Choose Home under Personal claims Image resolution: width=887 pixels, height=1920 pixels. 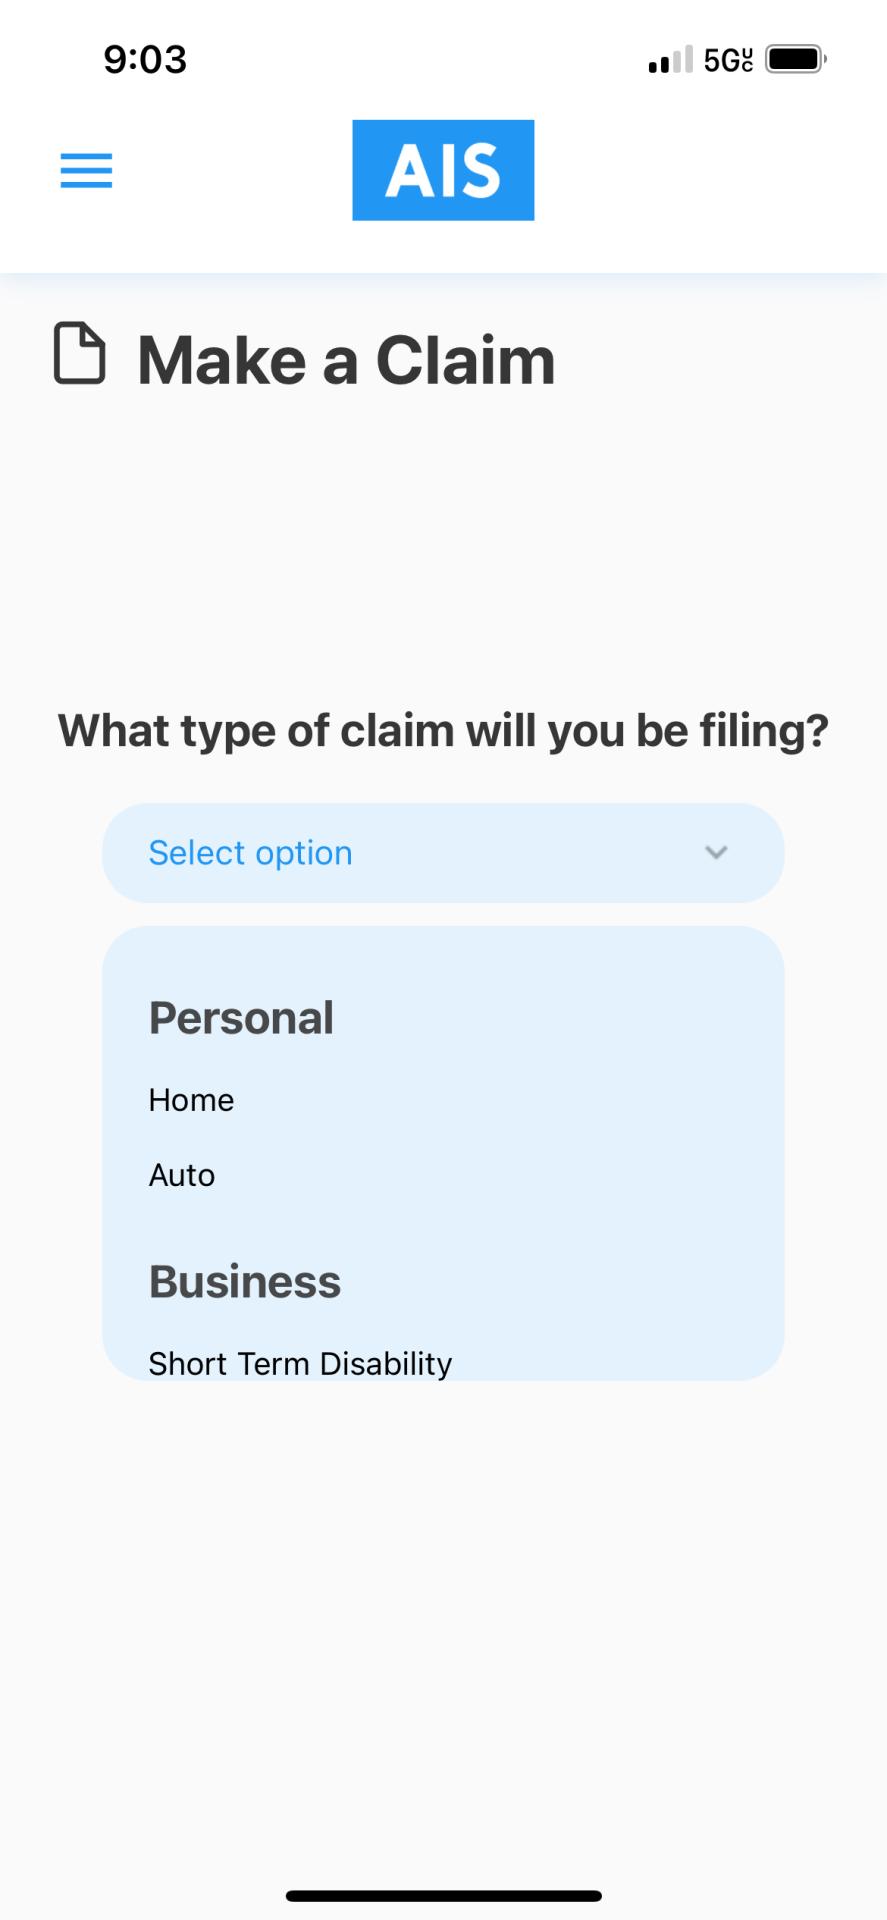pyautogui.click(x=191, y=1100)
